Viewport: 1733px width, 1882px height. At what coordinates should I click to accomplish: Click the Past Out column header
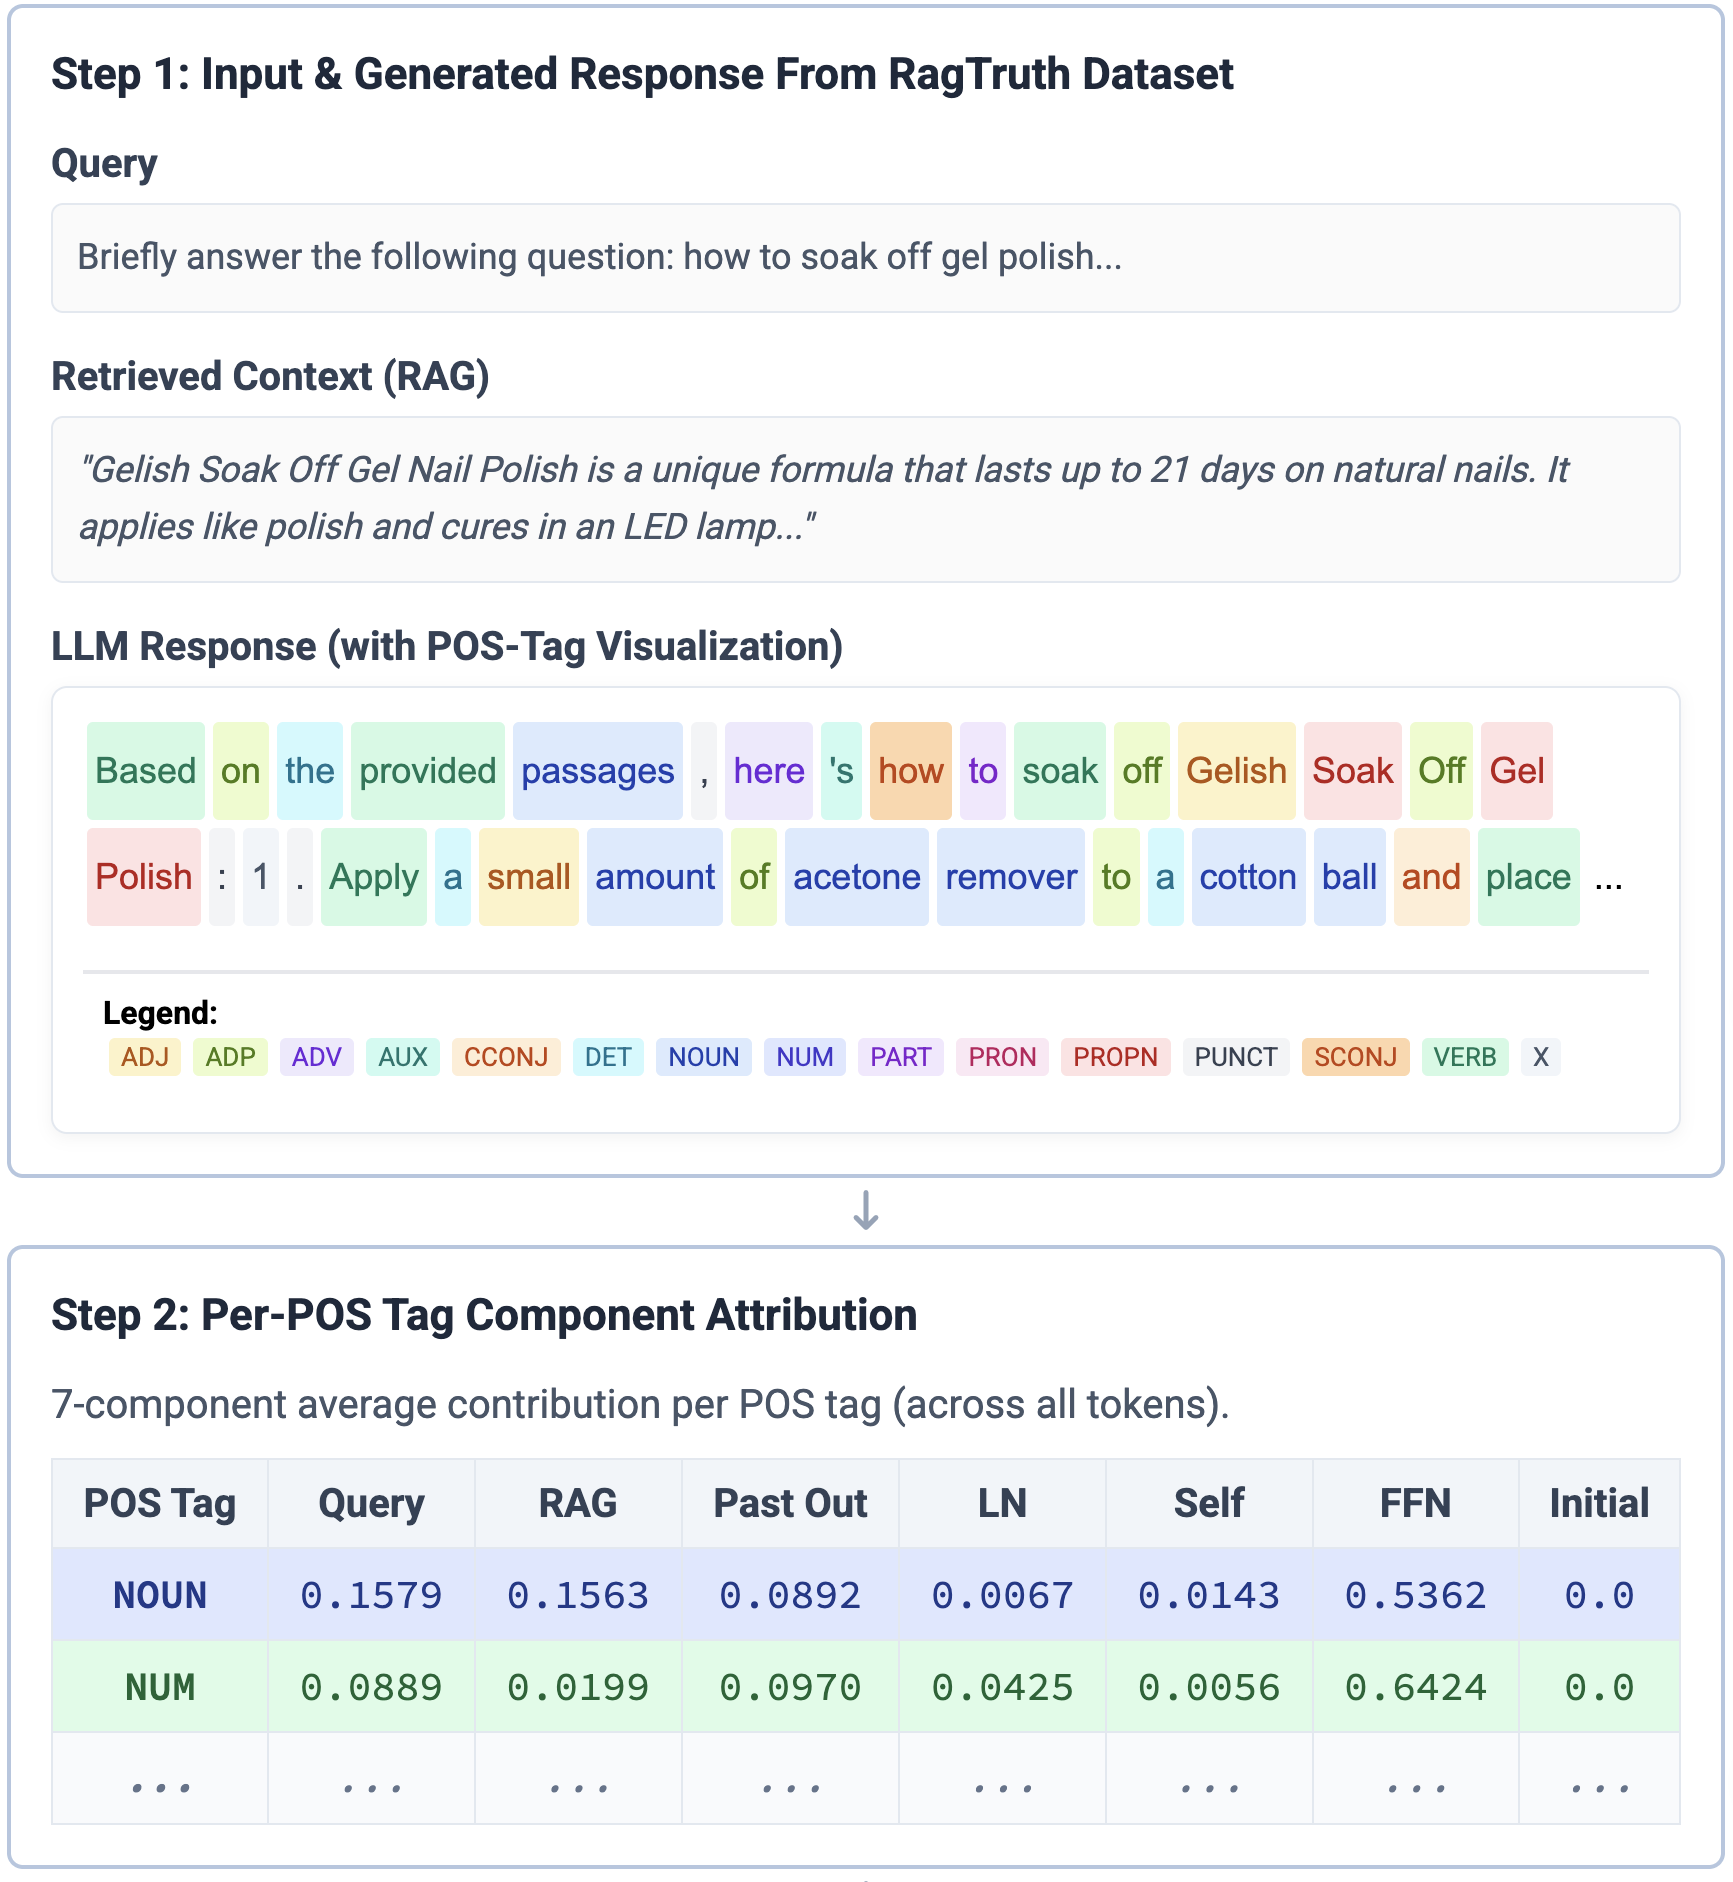click(x=790, y=1503)
